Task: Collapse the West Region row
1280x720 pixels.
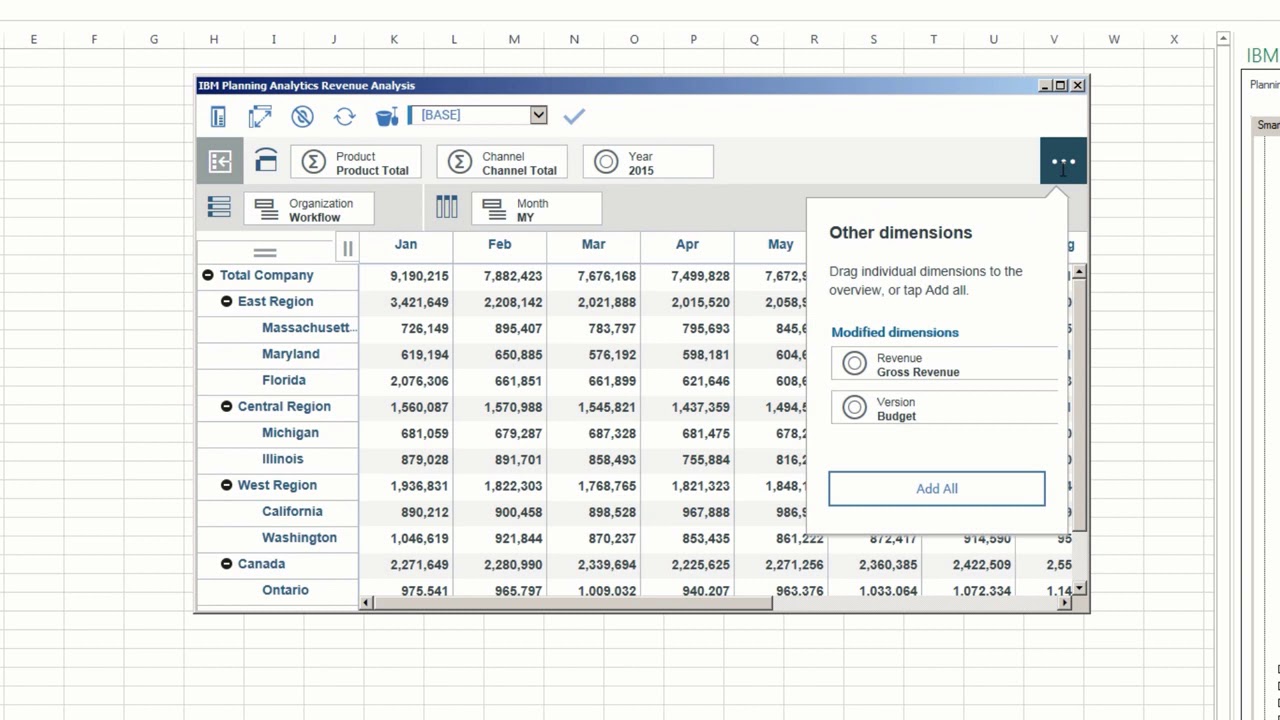Action: click(226, 485)
